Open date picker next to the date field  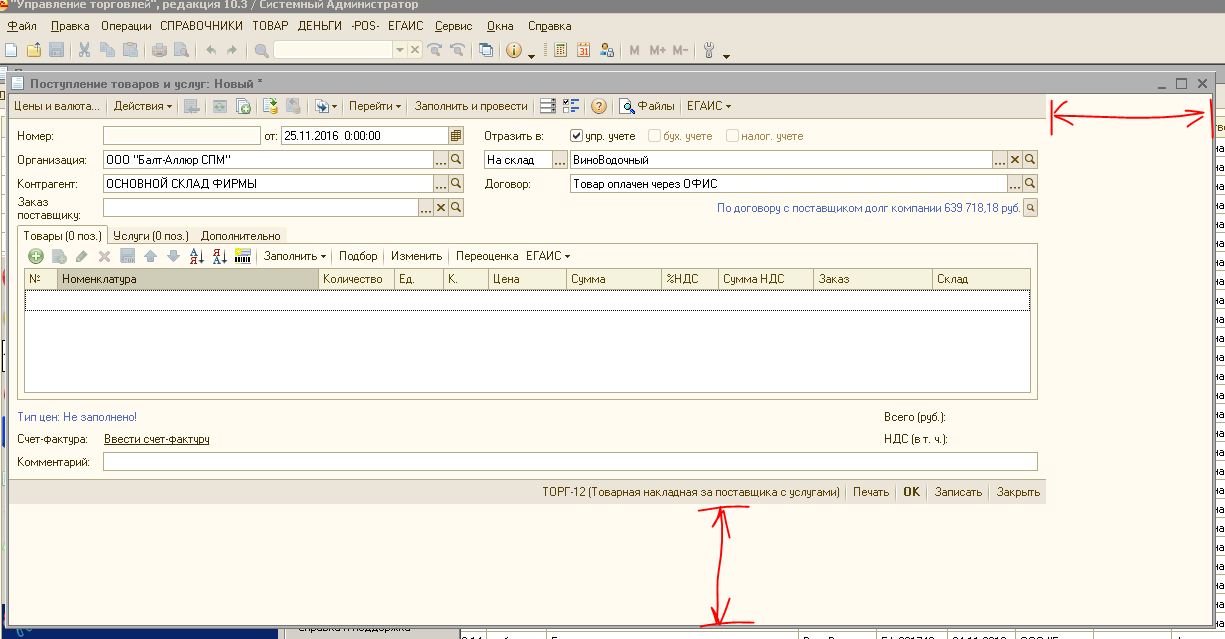[x=456, y=136]
